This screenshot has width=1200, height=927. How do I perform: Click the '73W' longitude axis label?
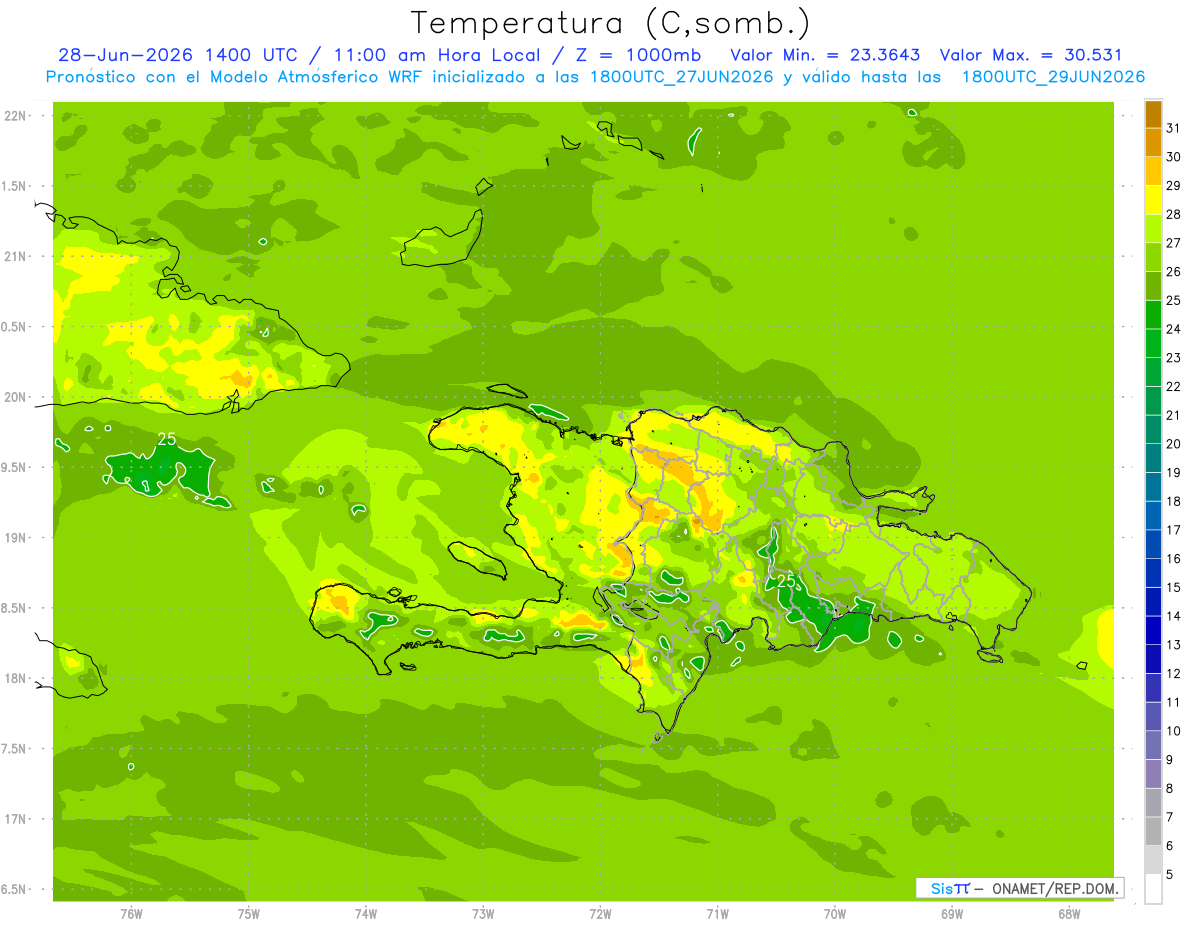click(483, 914)
